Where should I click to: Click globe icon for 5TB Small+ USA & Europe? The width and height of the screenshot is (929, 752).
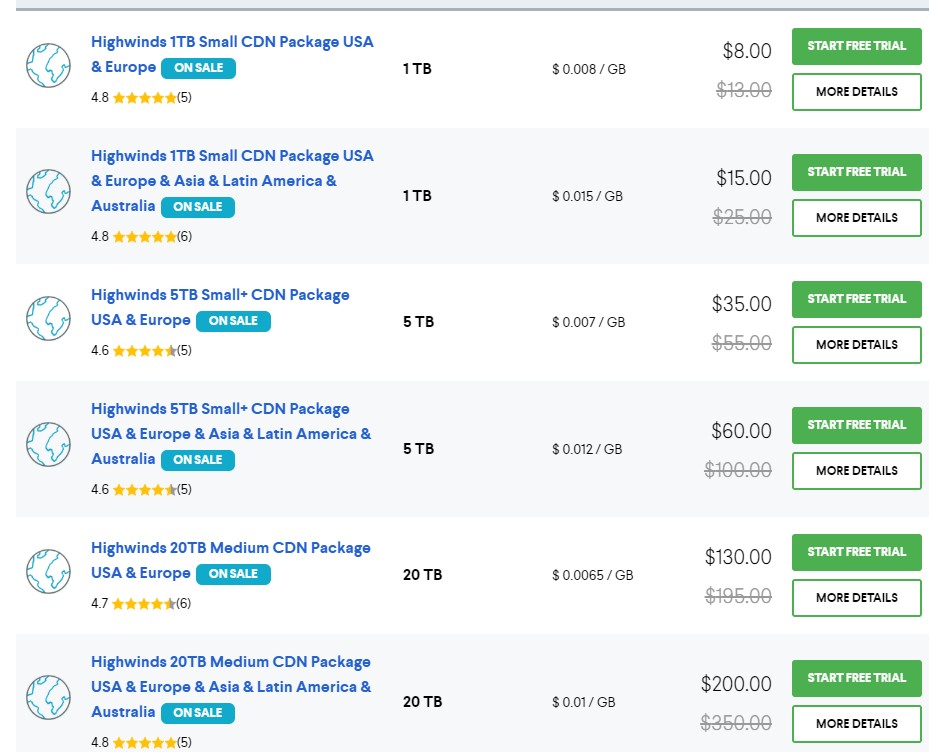pyautogui.click(x=48, y=319)
